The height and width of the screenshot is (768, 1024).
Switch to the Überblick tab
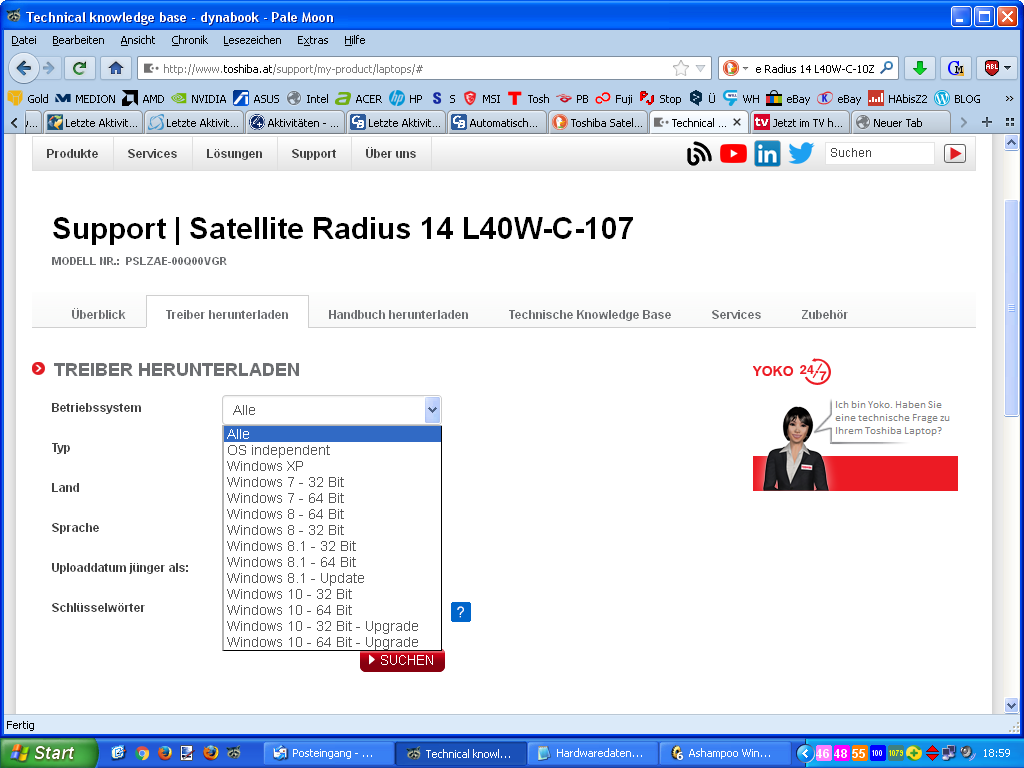tap(98, 314)
